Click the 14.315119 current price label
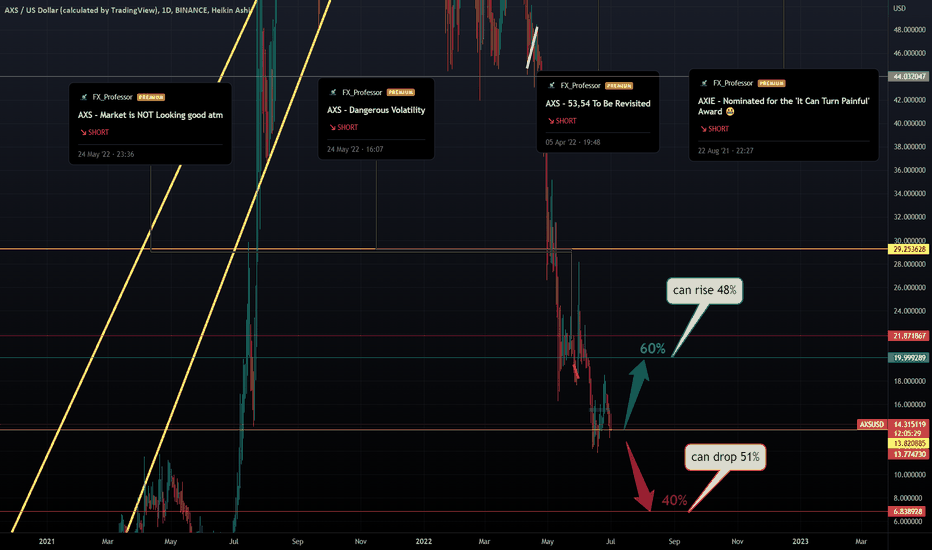Screen dimensions: 932x550 coord(908,425)
